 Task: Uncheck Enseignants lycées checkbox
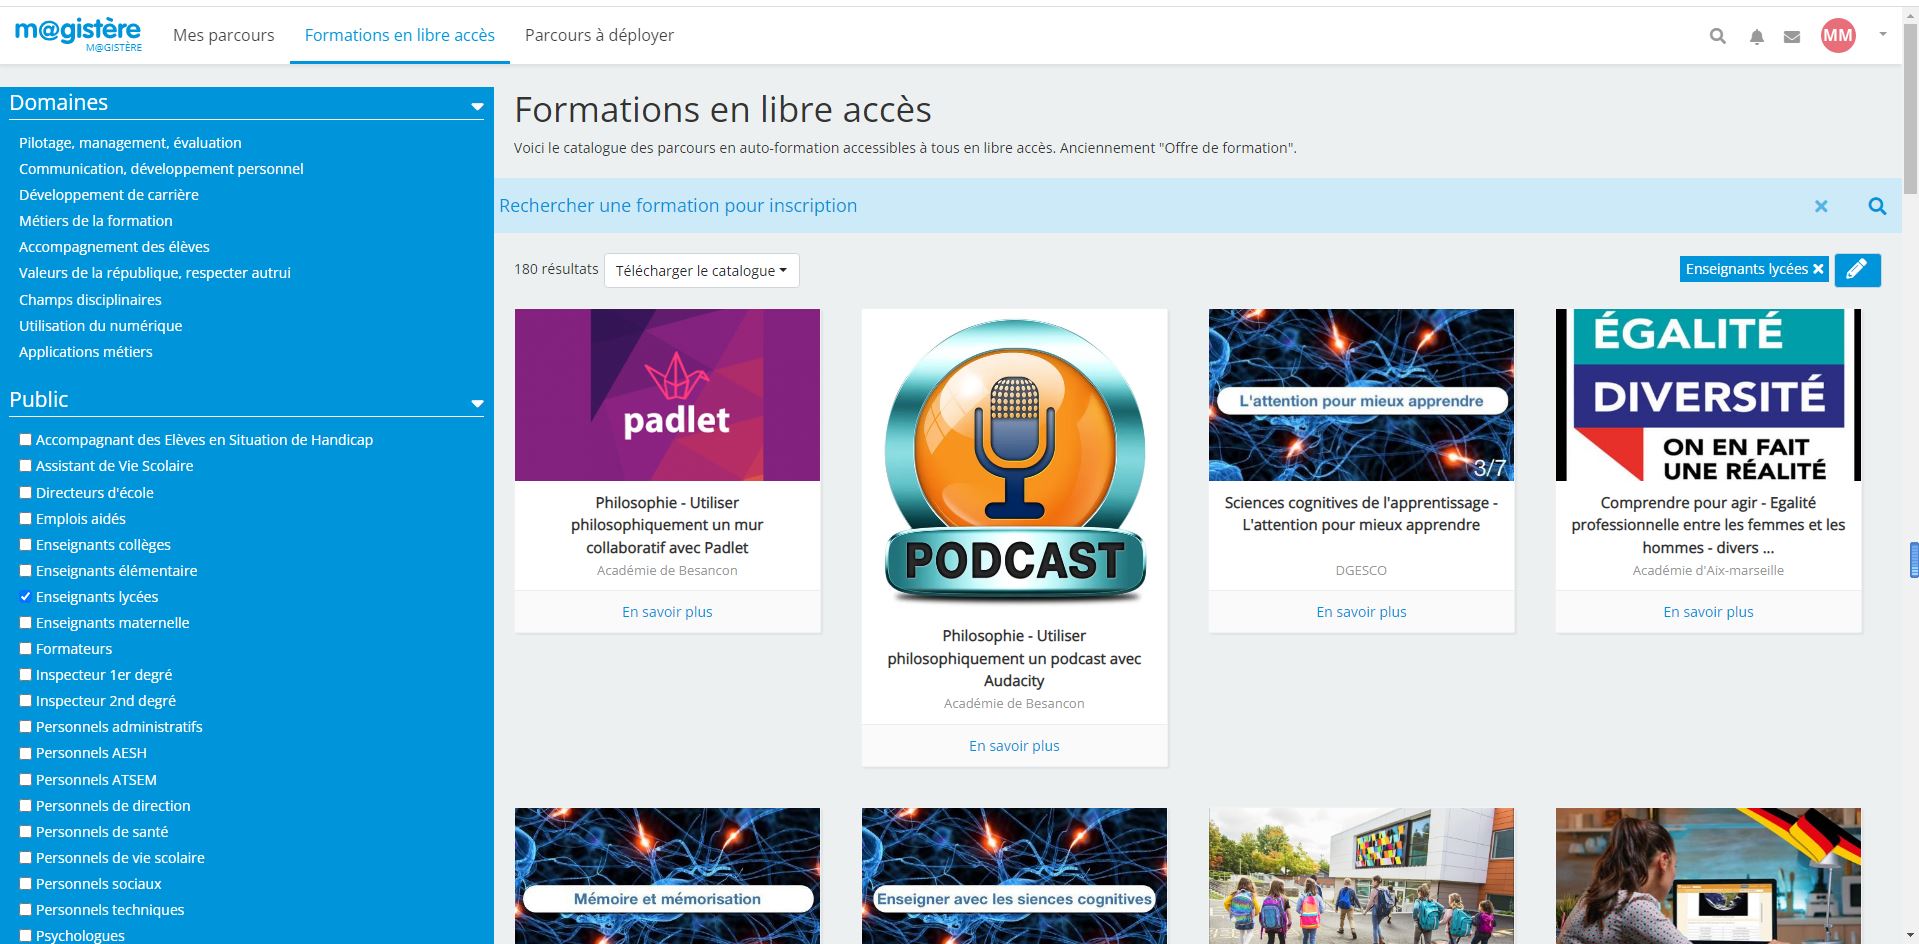tap(26, 597)
